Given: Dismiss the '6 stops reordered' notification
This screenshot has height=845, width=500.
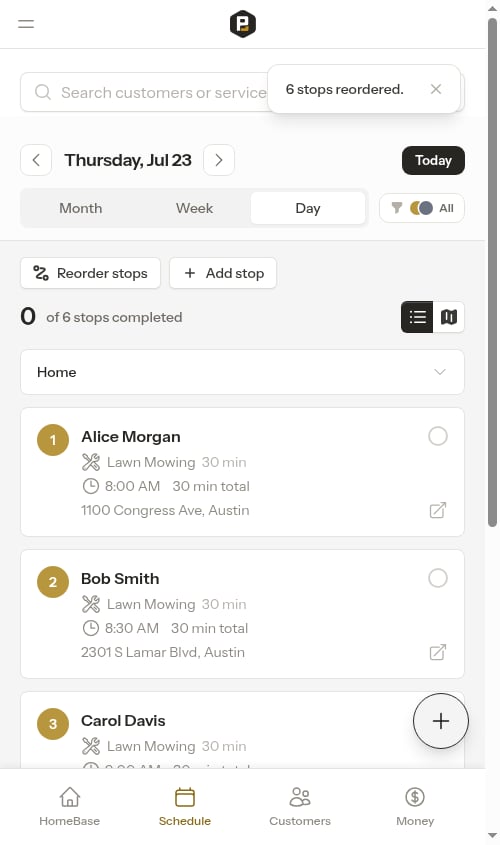Looking at the screenshot, I should (x=436, y=89).
